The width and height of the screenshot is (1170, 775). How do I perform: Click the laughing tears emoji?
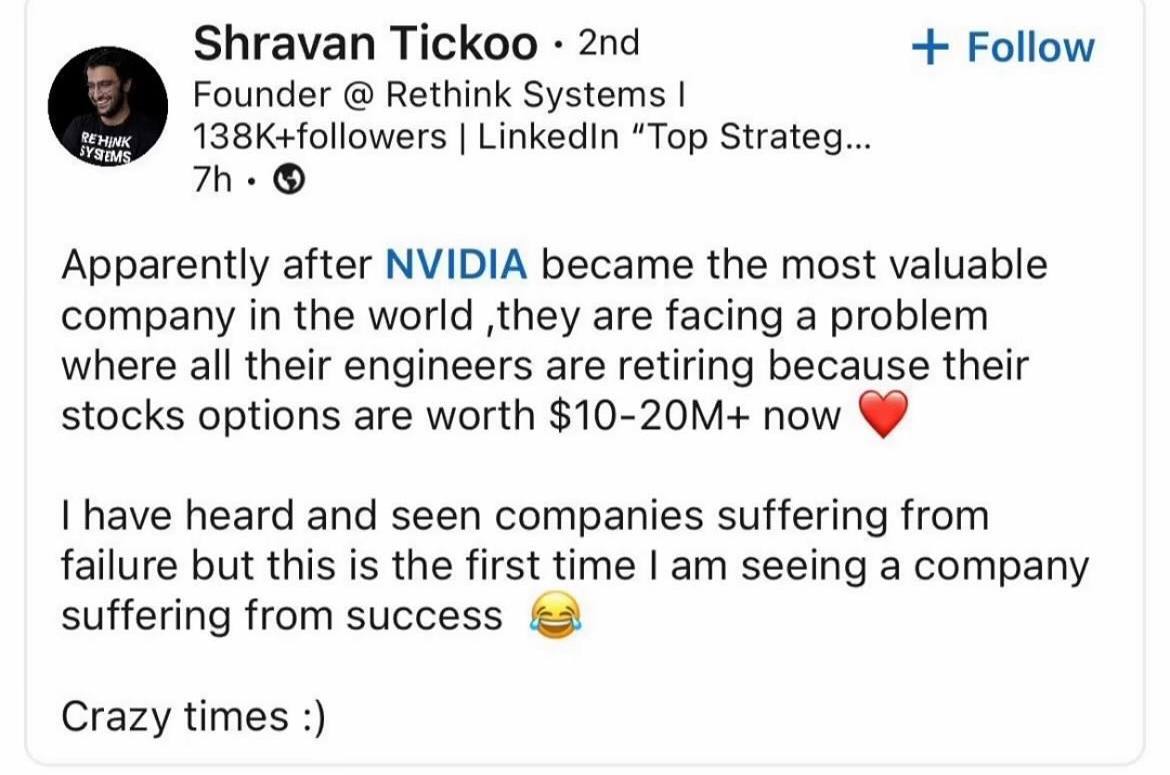[555, 615]
